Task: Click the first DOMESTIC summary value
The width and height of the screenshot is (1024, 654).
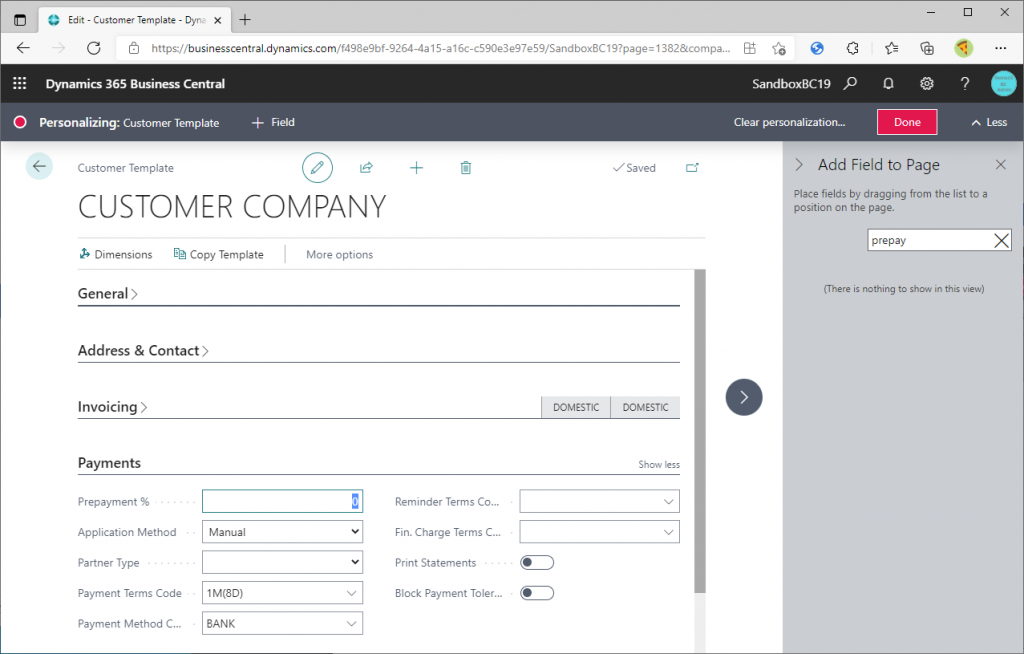Action: pos(576,407)
